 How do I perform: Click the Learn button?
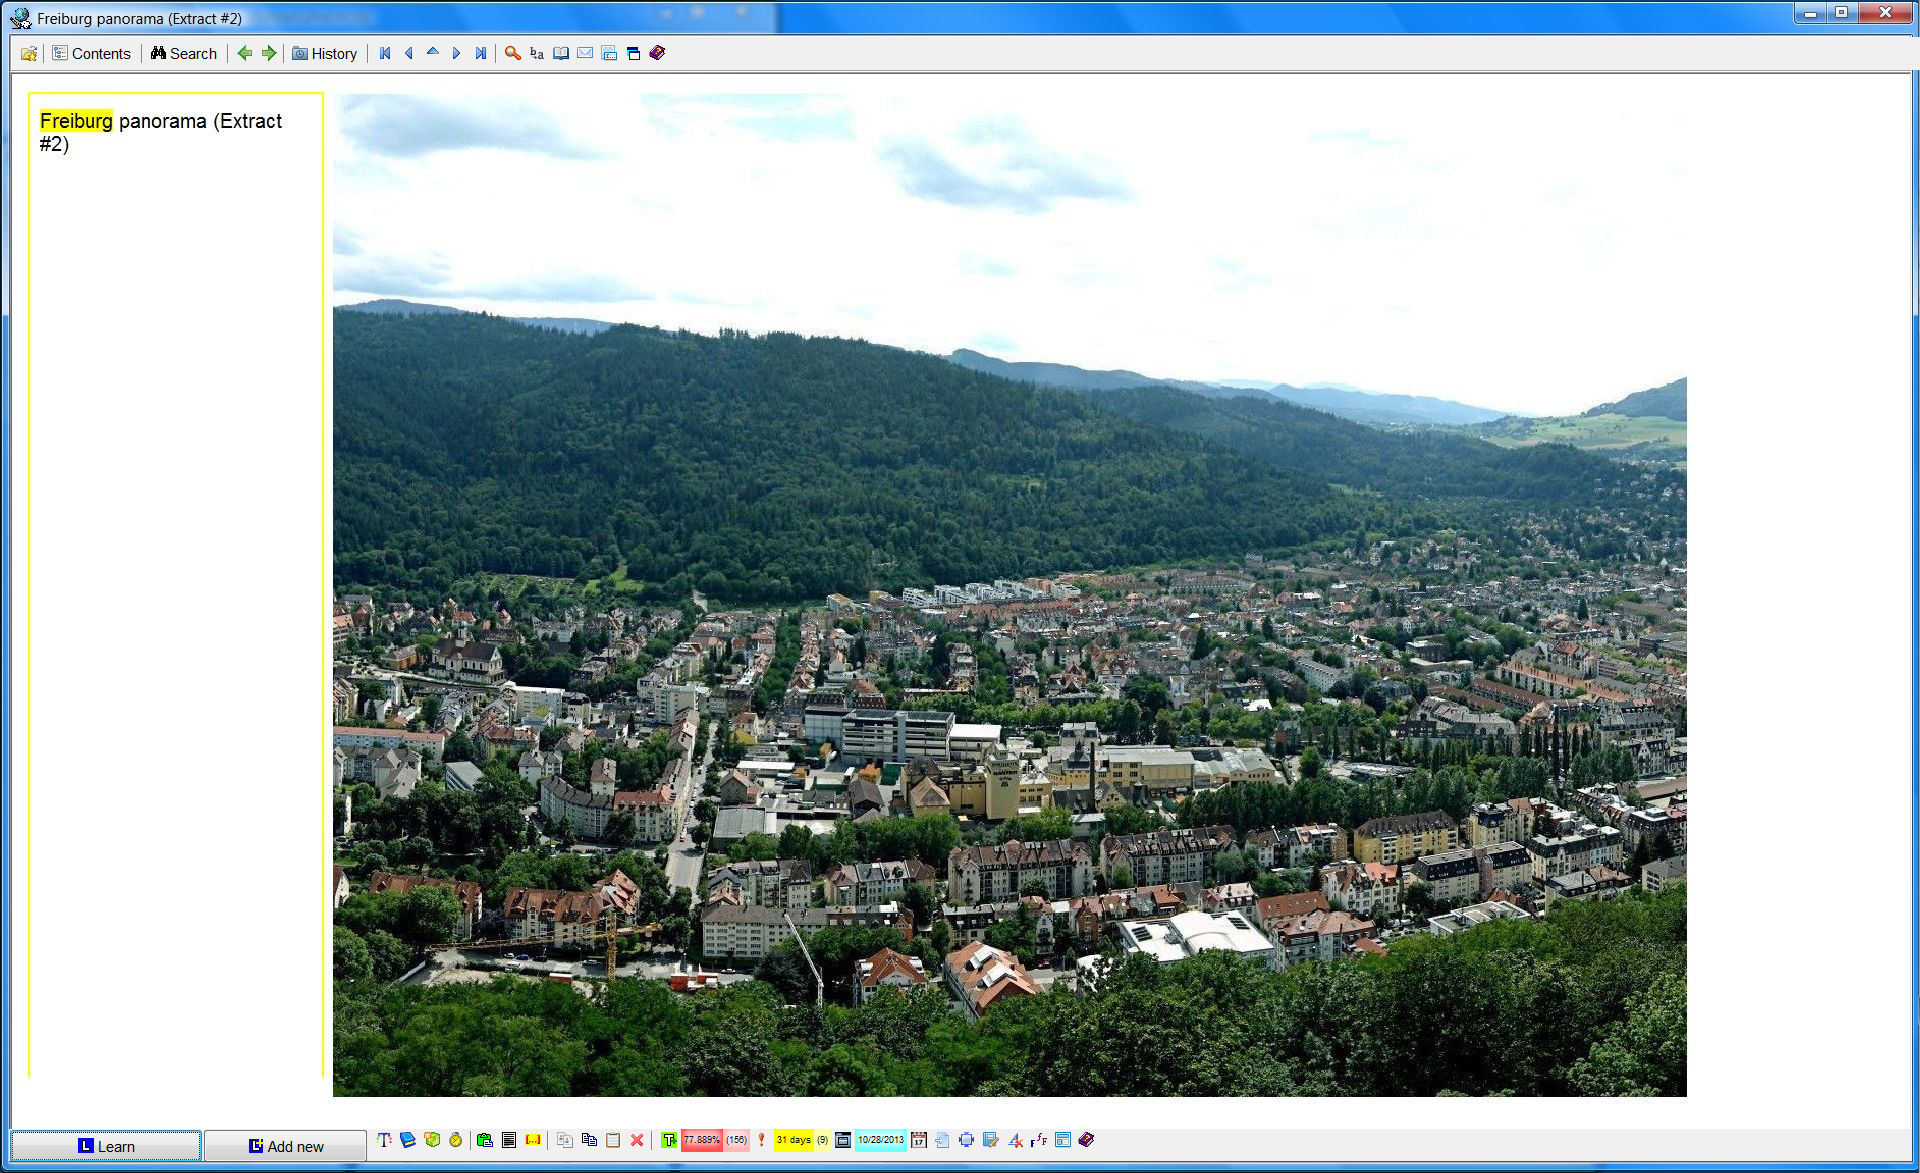tap(106, 1146)
